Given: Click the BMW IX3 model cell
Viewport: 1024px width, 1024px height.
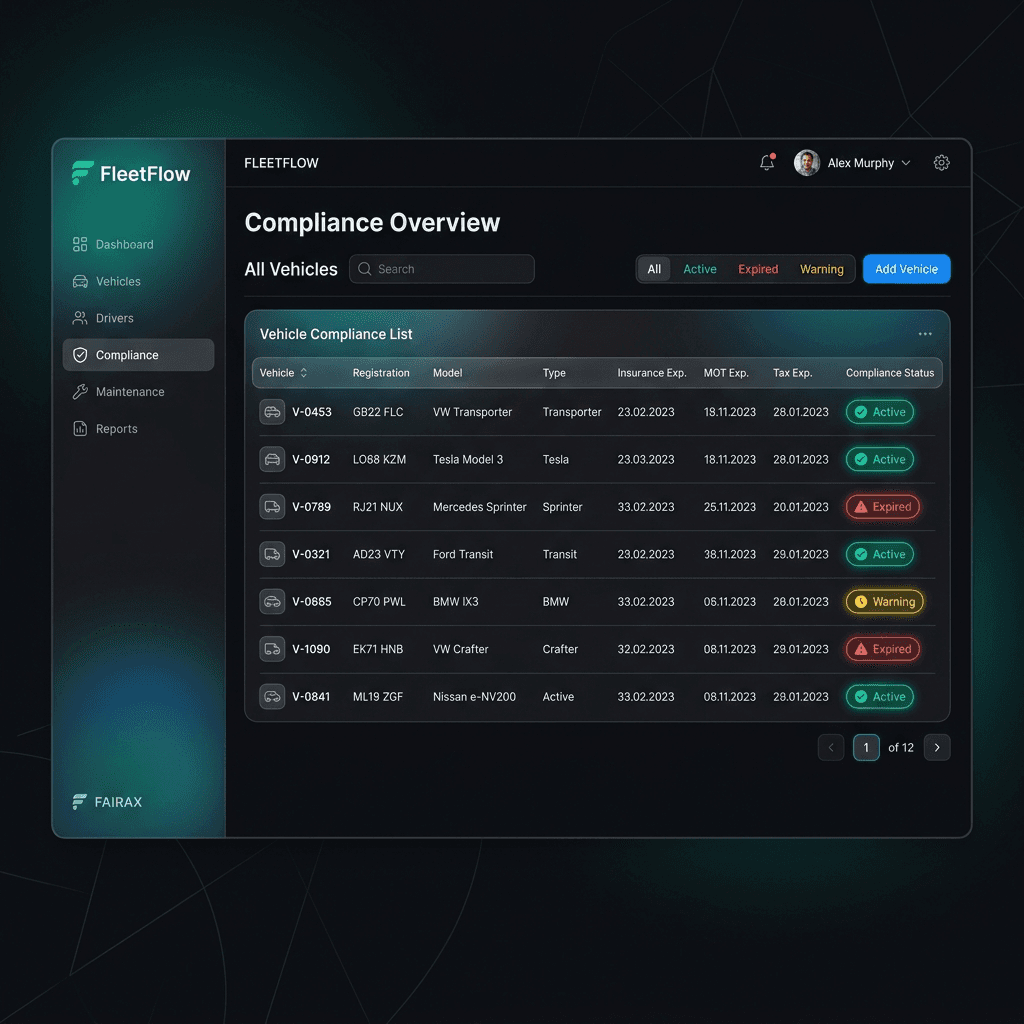Looking at the screenshot, I should (x=455, y=601).
